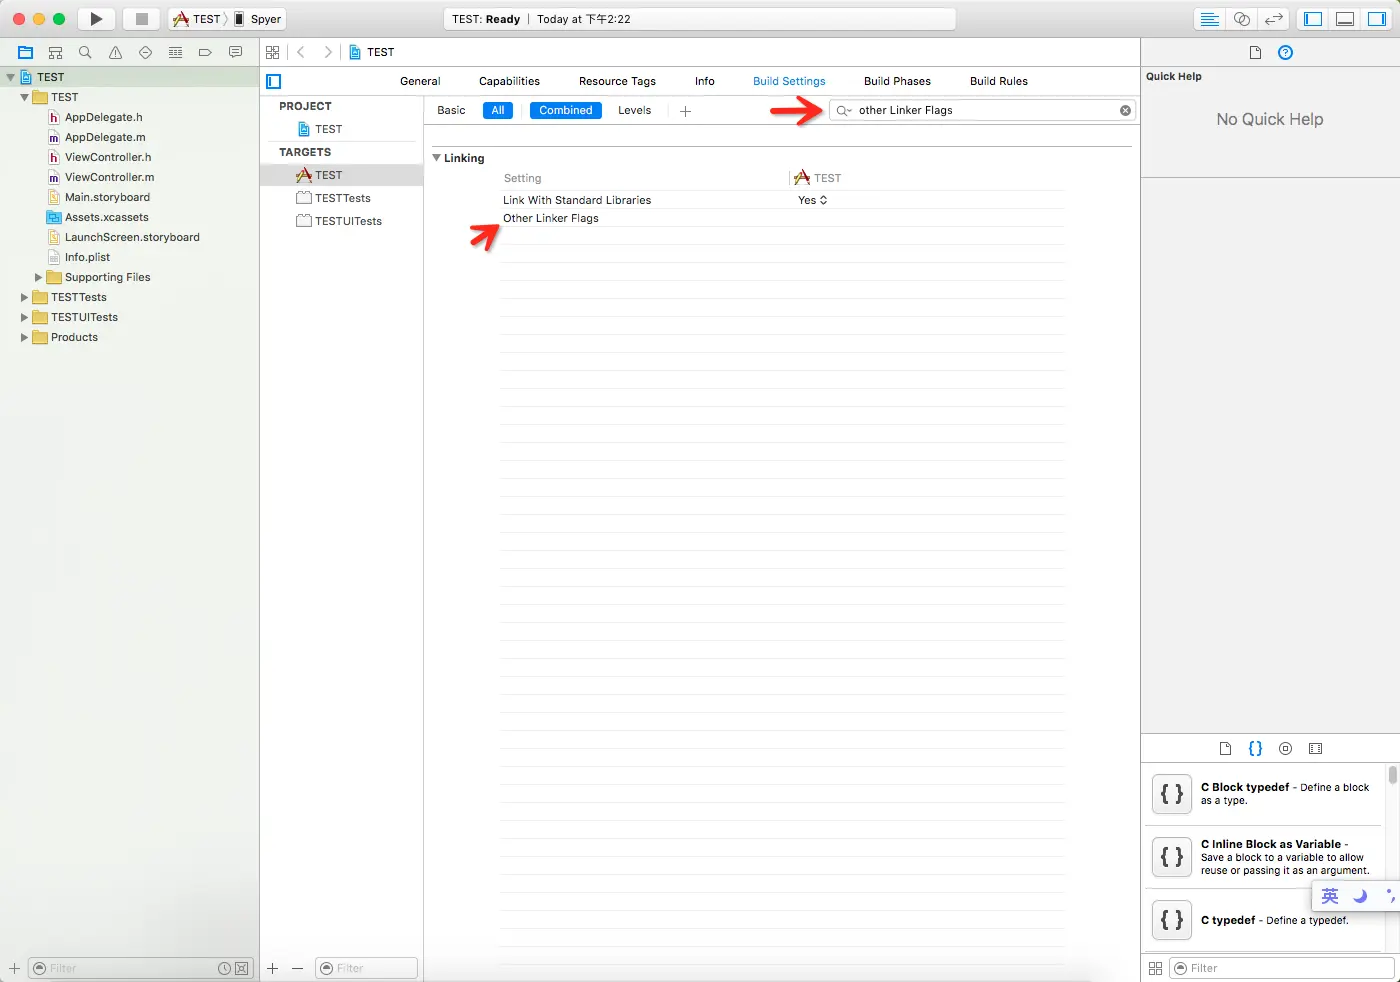Go back in editor history
Screen dimensions: 1400x982
click(301, 52)
